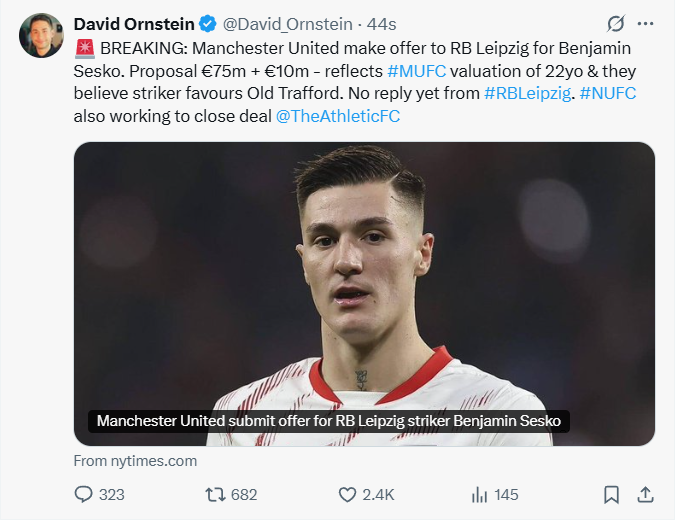Screen dimensions: 675x520
Task: Like the tweet with heart icon
Action: point(348,494)
